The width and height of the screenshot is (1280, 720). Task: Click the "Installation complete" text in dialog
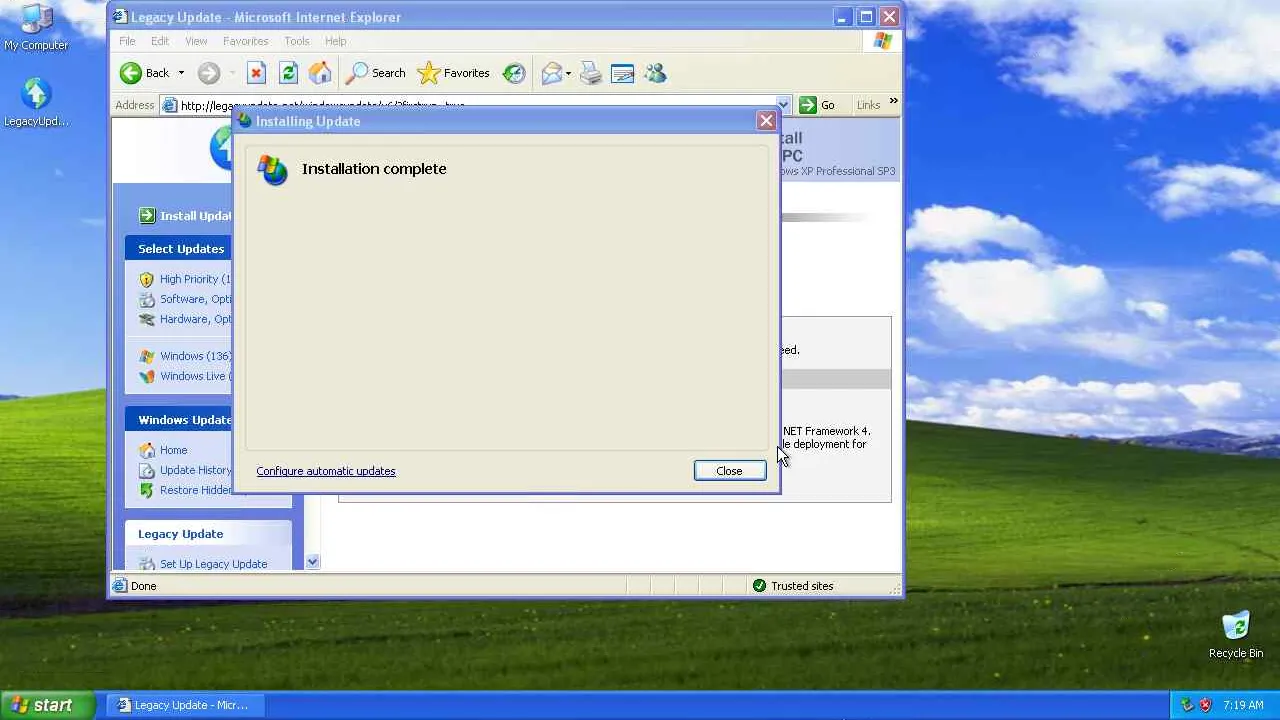(x=374, y=169)
